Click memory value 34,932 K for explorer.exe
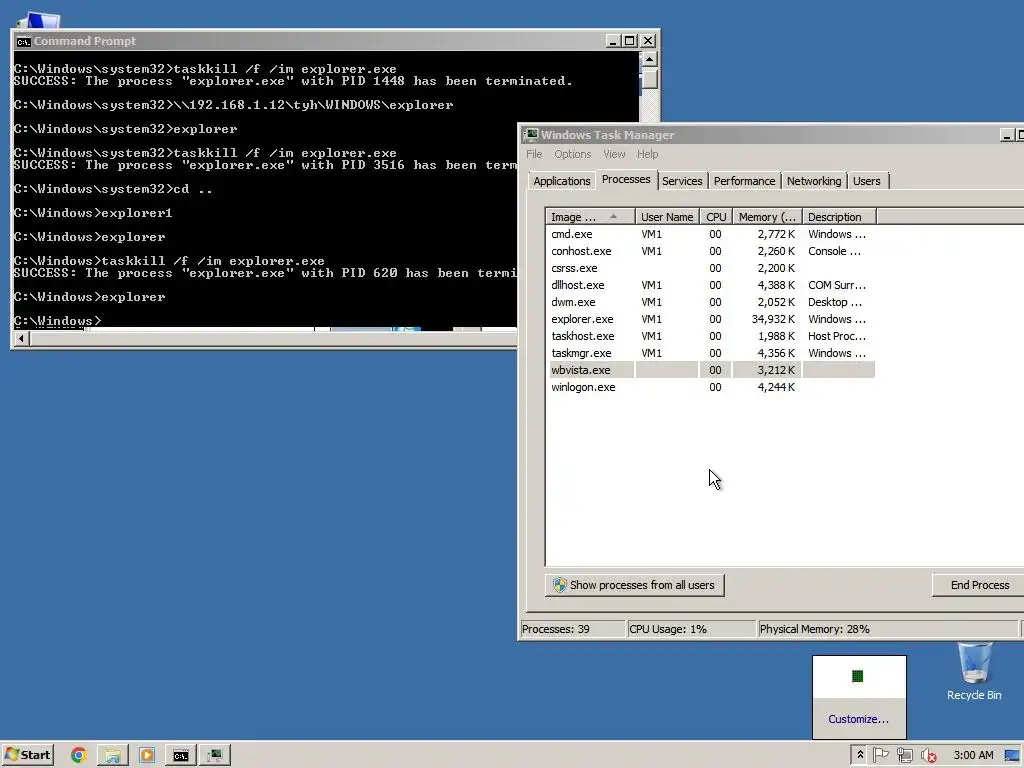This screenshot has width=1024, height=768. click(773, 319)
